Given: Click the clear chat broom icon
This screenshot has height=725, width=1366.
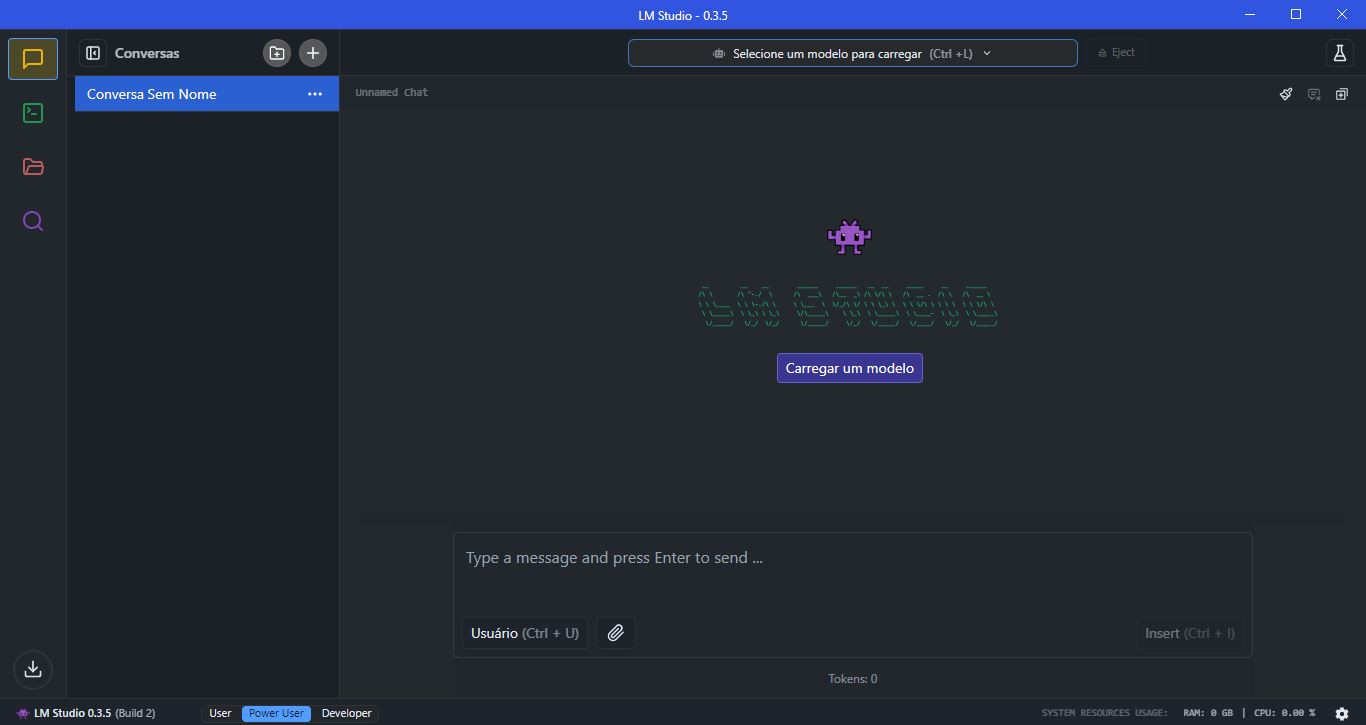Looking at the screenshot, I should pyautogui.click(x=1286, y=94).
